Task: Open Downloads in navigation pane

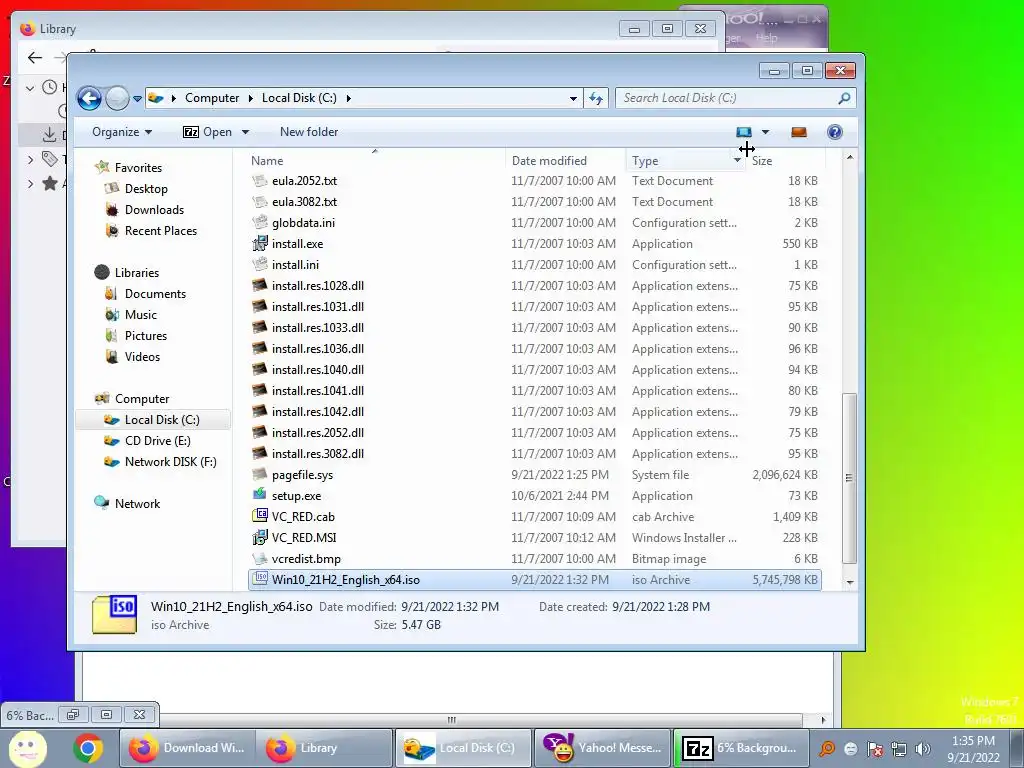Action: [154, 210]
